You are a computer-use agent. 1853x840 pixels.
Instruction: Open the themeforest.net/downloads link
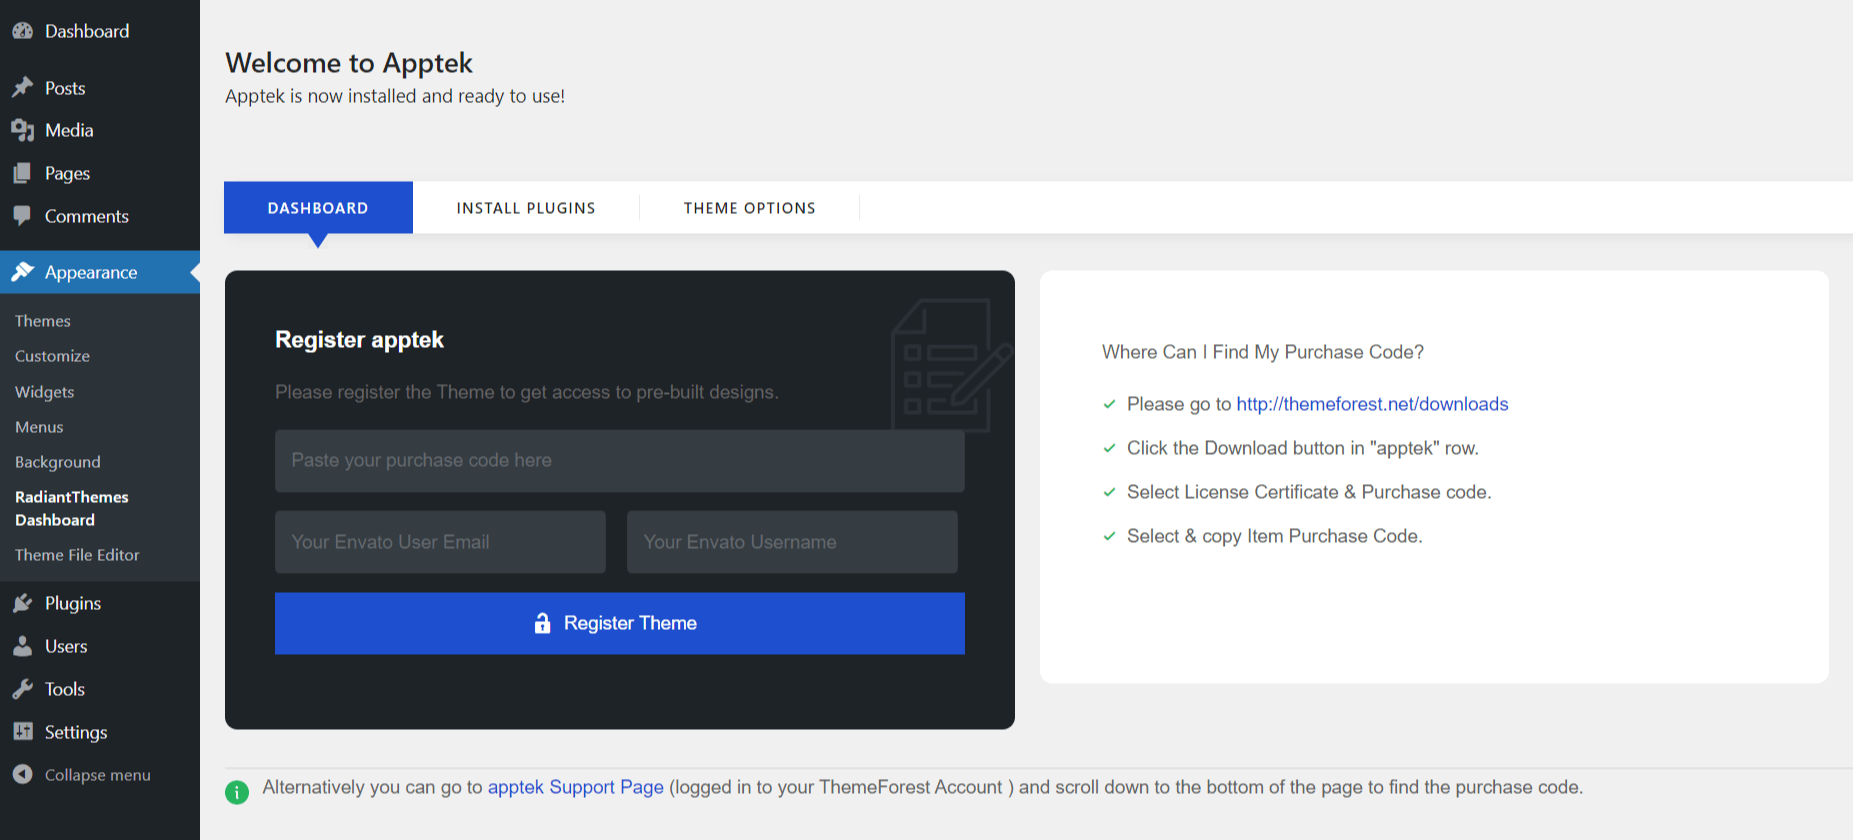[x=1371, y=404]
